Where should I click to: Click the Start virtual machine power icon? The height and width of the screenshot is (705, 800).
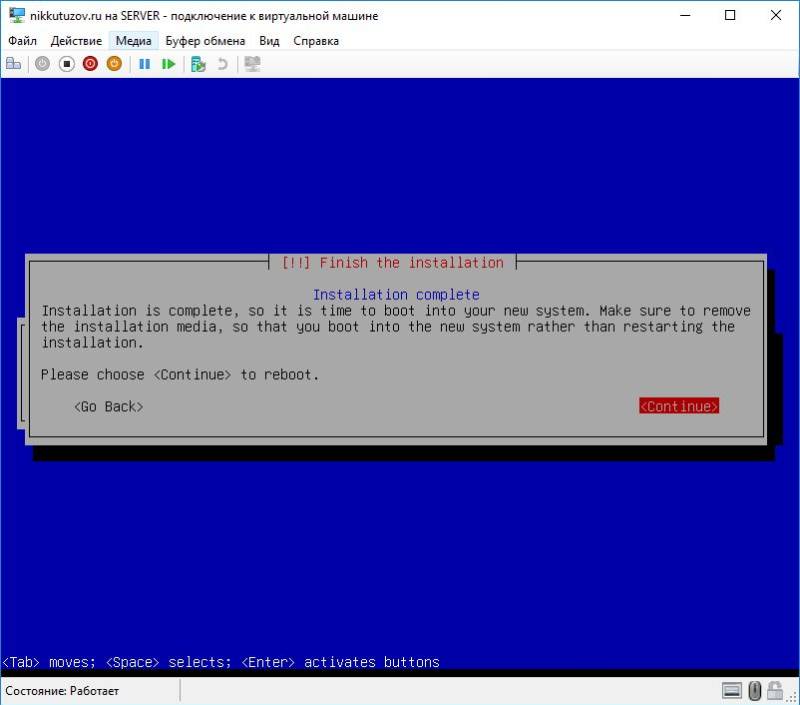41,63
